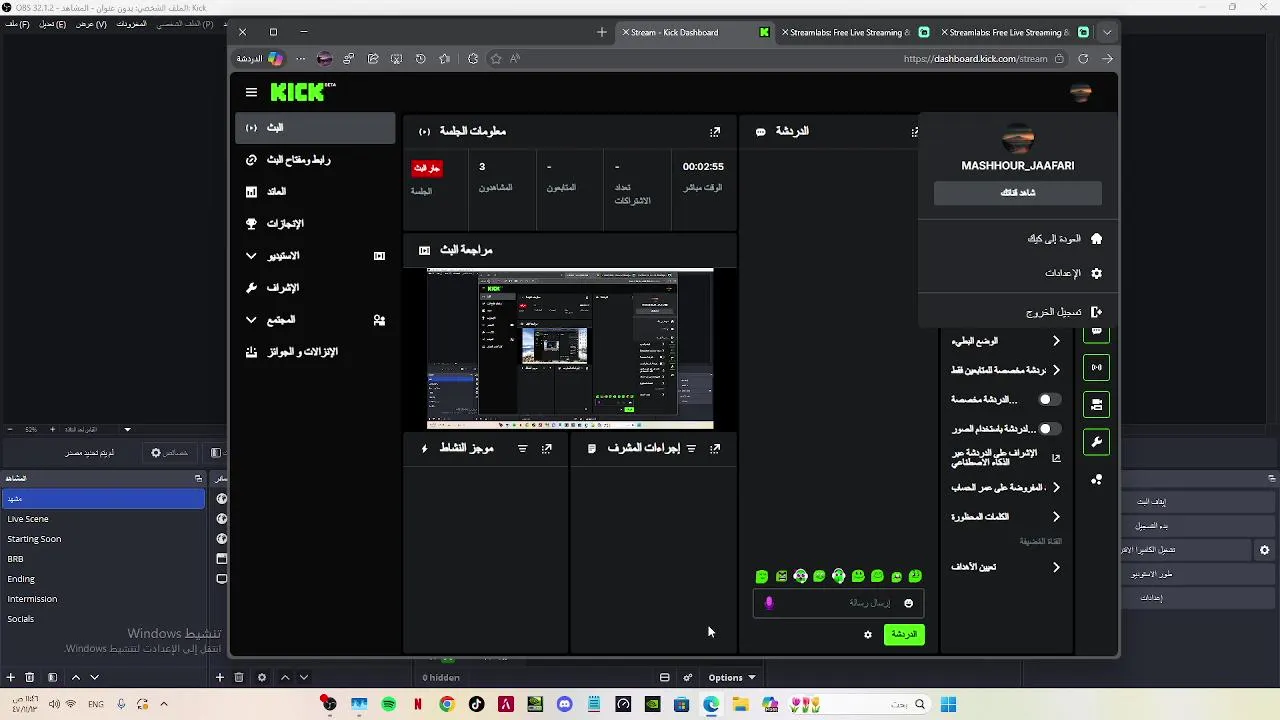Screen dimensions: 1280x720
Task: Click the purple microphone in message box
Action: [769, 603]
